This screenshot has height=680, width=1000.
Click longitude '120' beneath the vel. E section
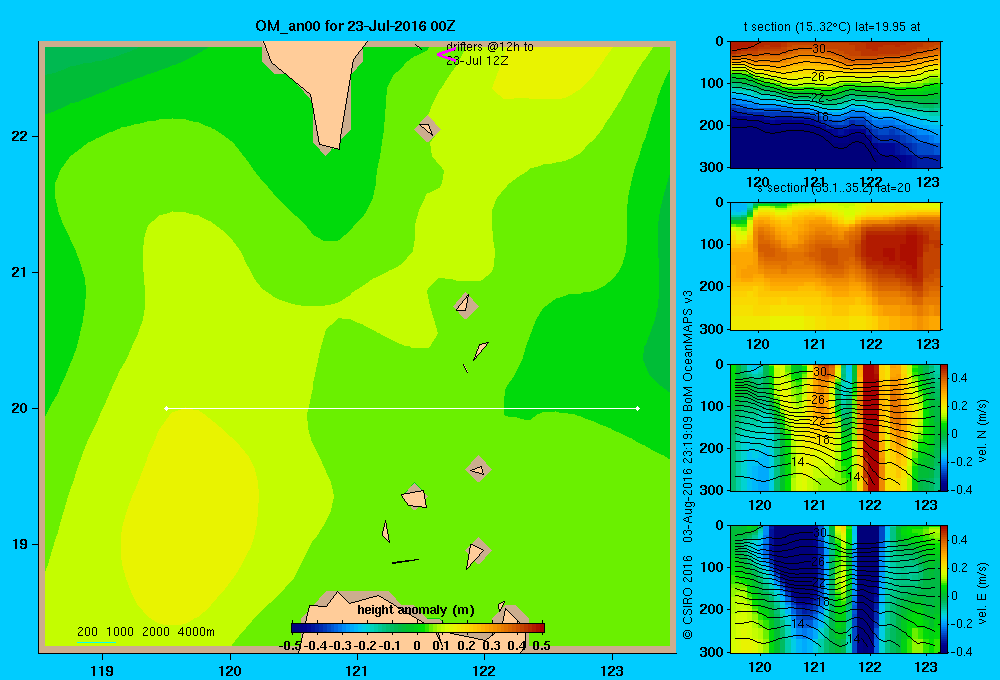point(759,667)
